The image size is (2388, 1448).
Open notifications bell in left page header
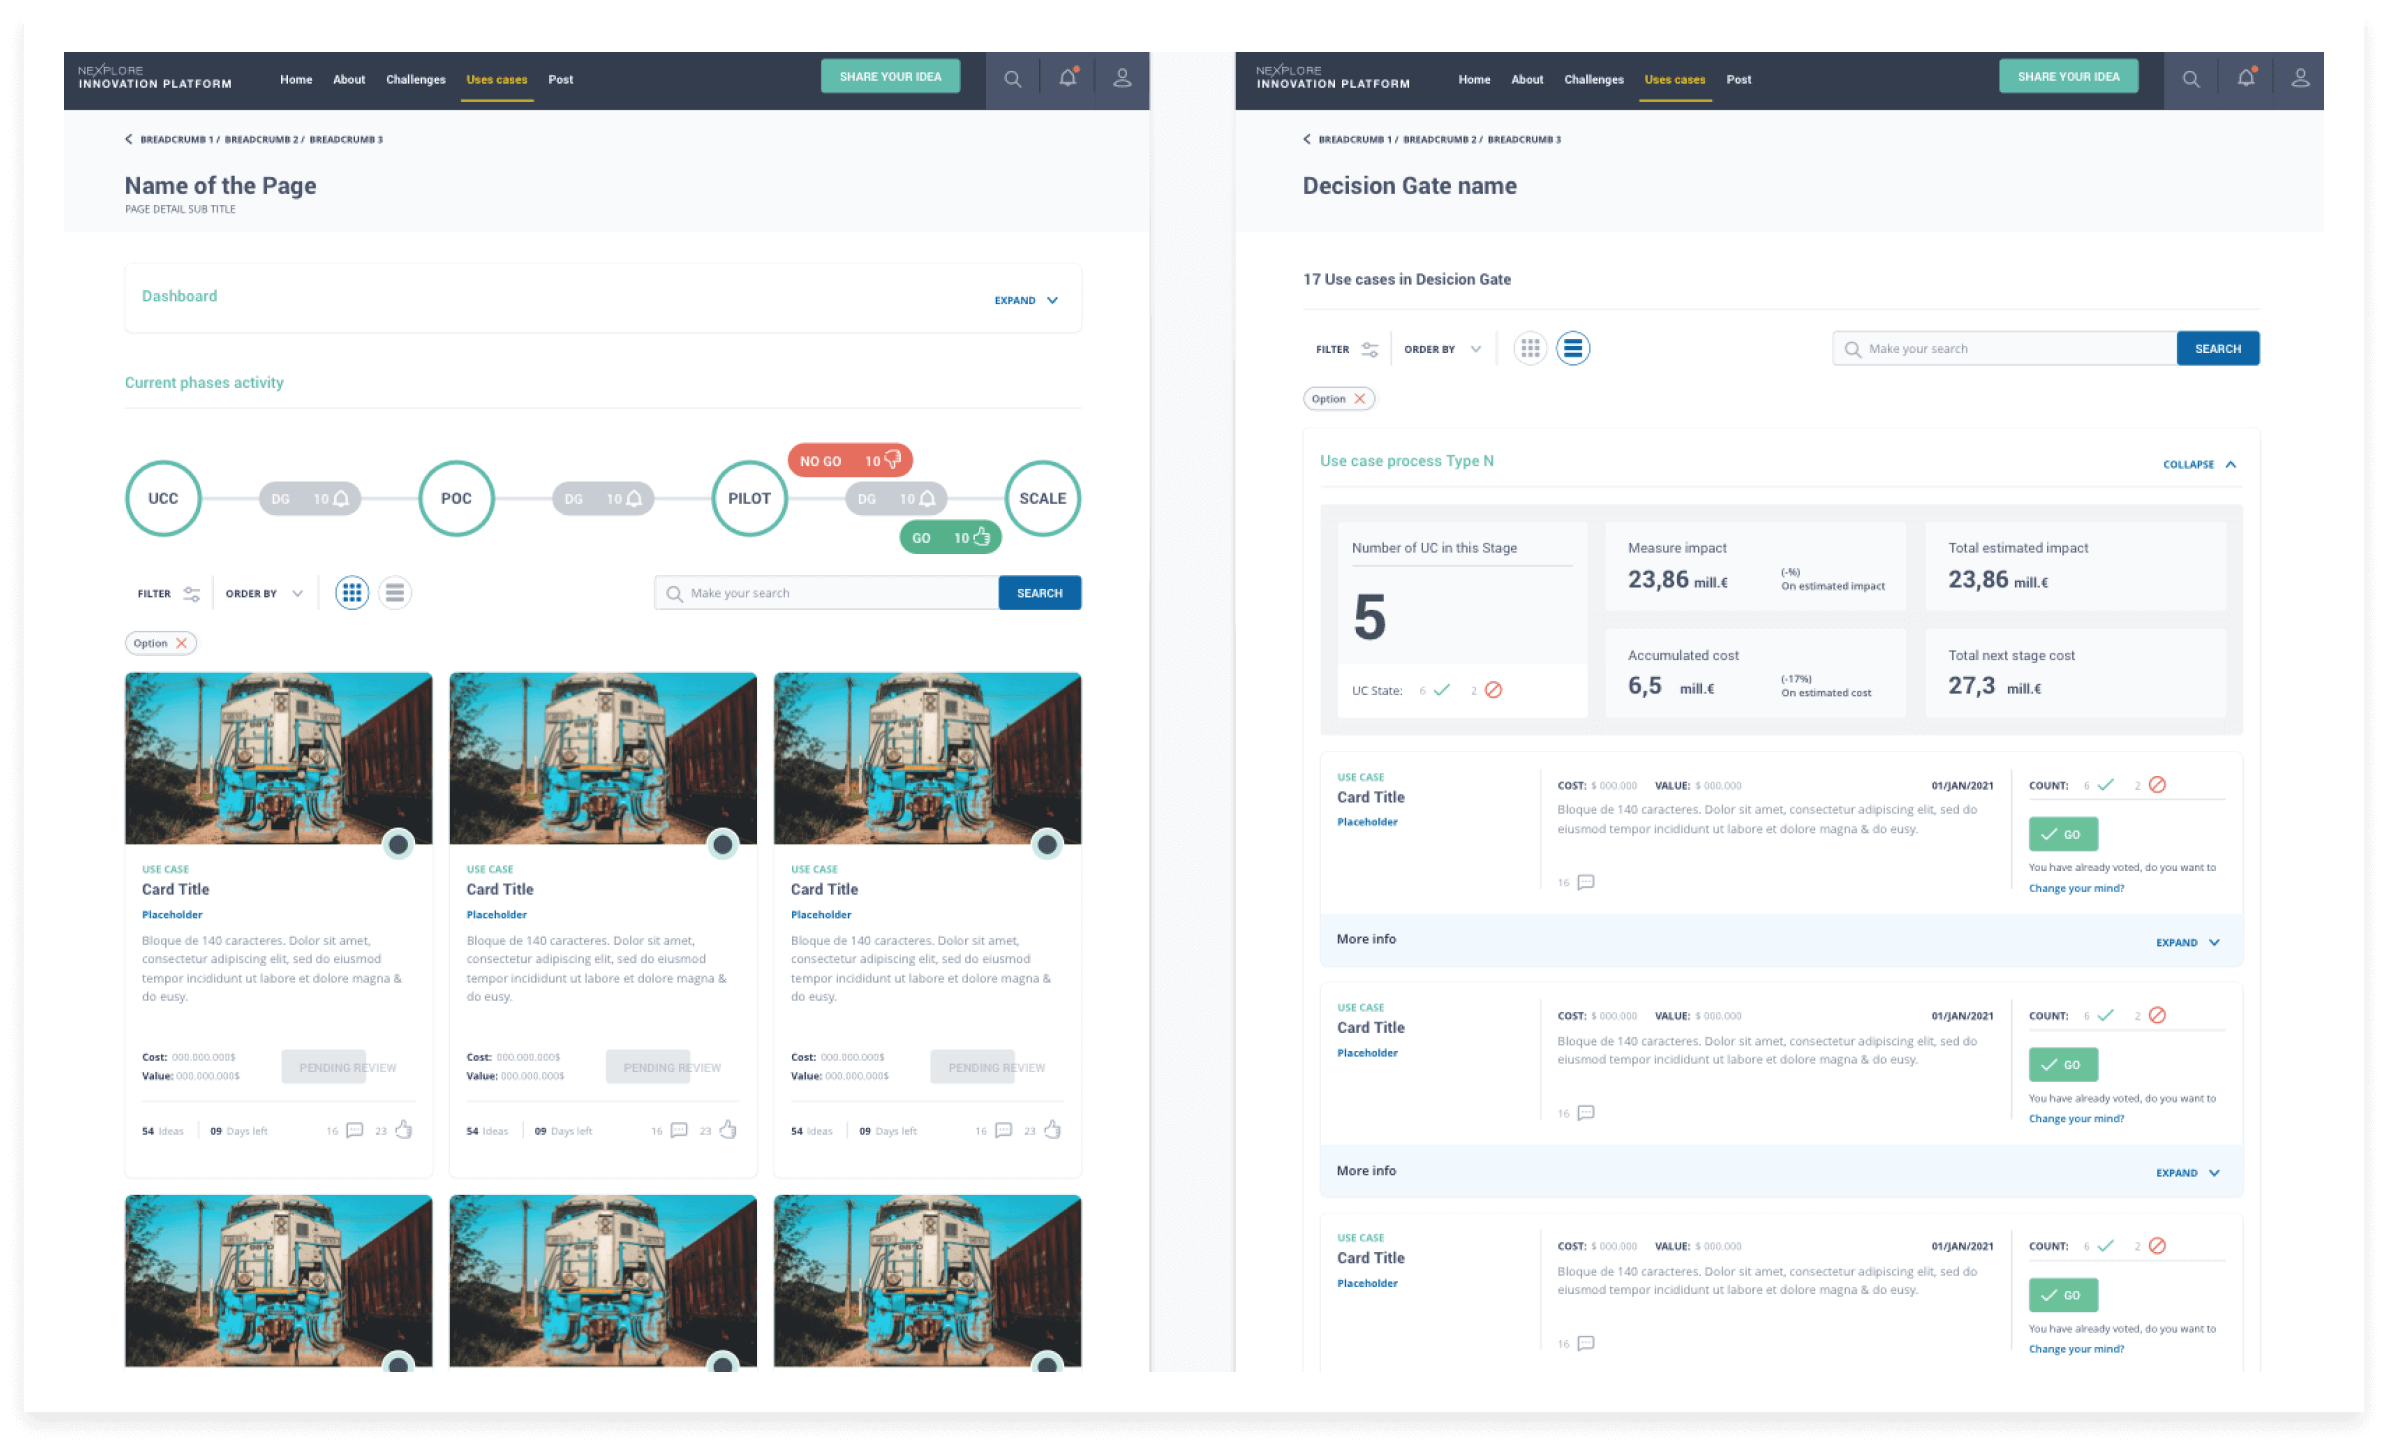click(x=1067, y=78)
